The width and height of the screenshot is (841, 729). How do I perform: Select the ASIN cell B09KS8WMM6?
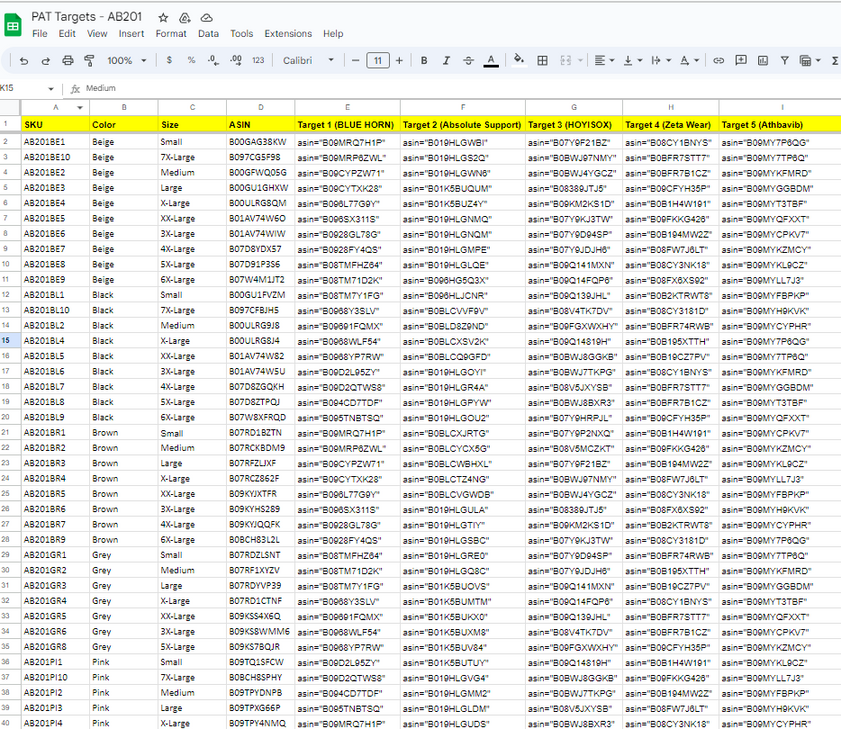pyautogui.click(x=260, y=631)
